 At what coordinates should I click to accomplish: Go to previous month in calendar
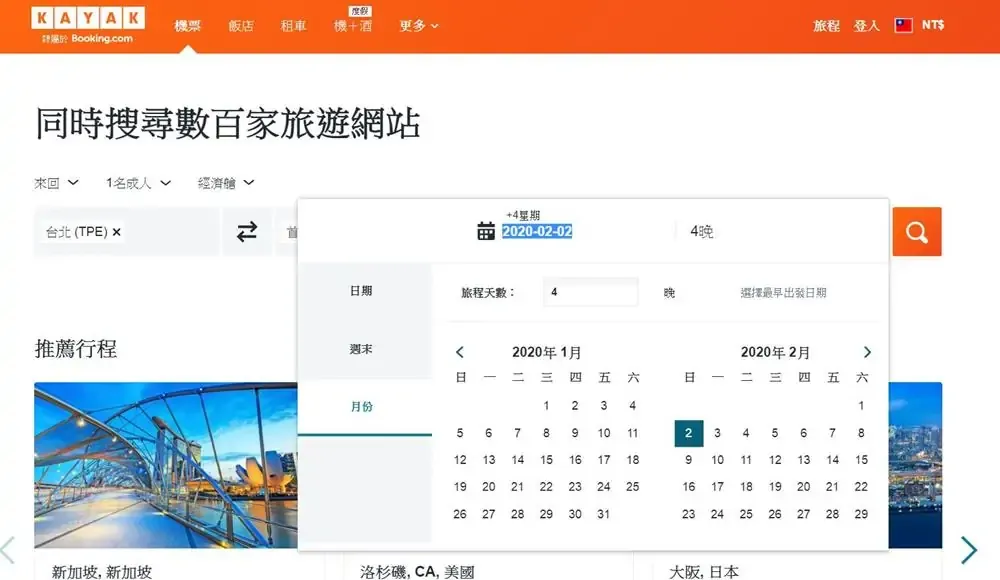pos(460,352)
